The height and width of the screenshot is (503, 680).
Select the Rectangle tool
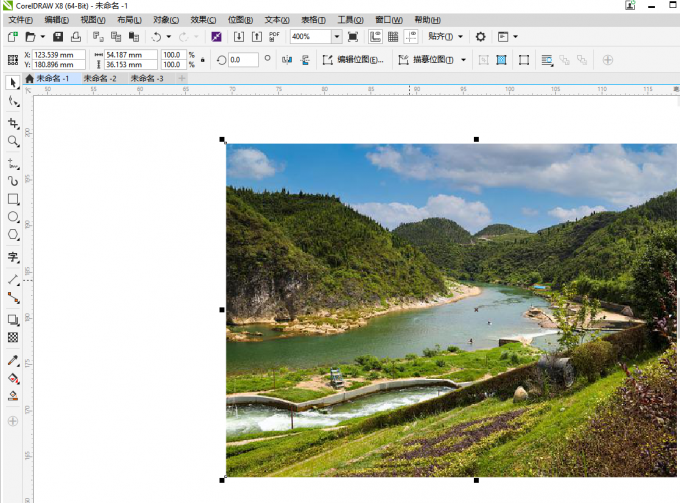pos(13,199)
